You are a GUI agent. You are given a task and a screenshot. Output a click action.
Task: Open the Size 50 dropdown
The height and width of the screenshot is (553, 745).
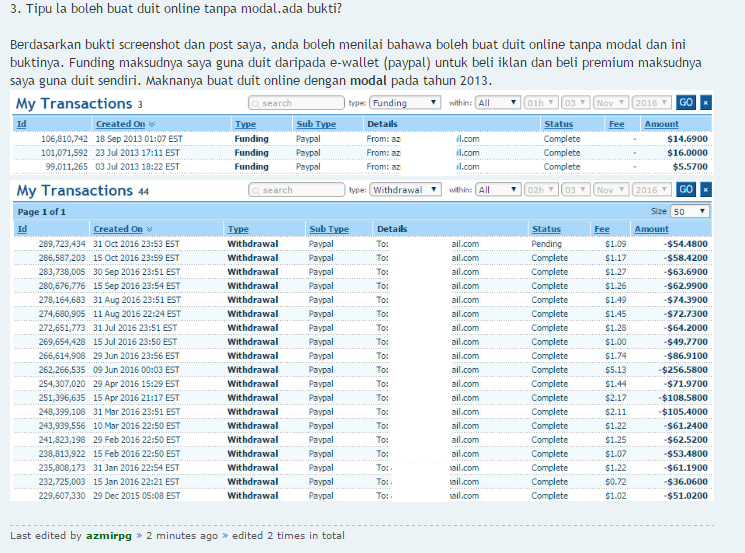[689, 211]
